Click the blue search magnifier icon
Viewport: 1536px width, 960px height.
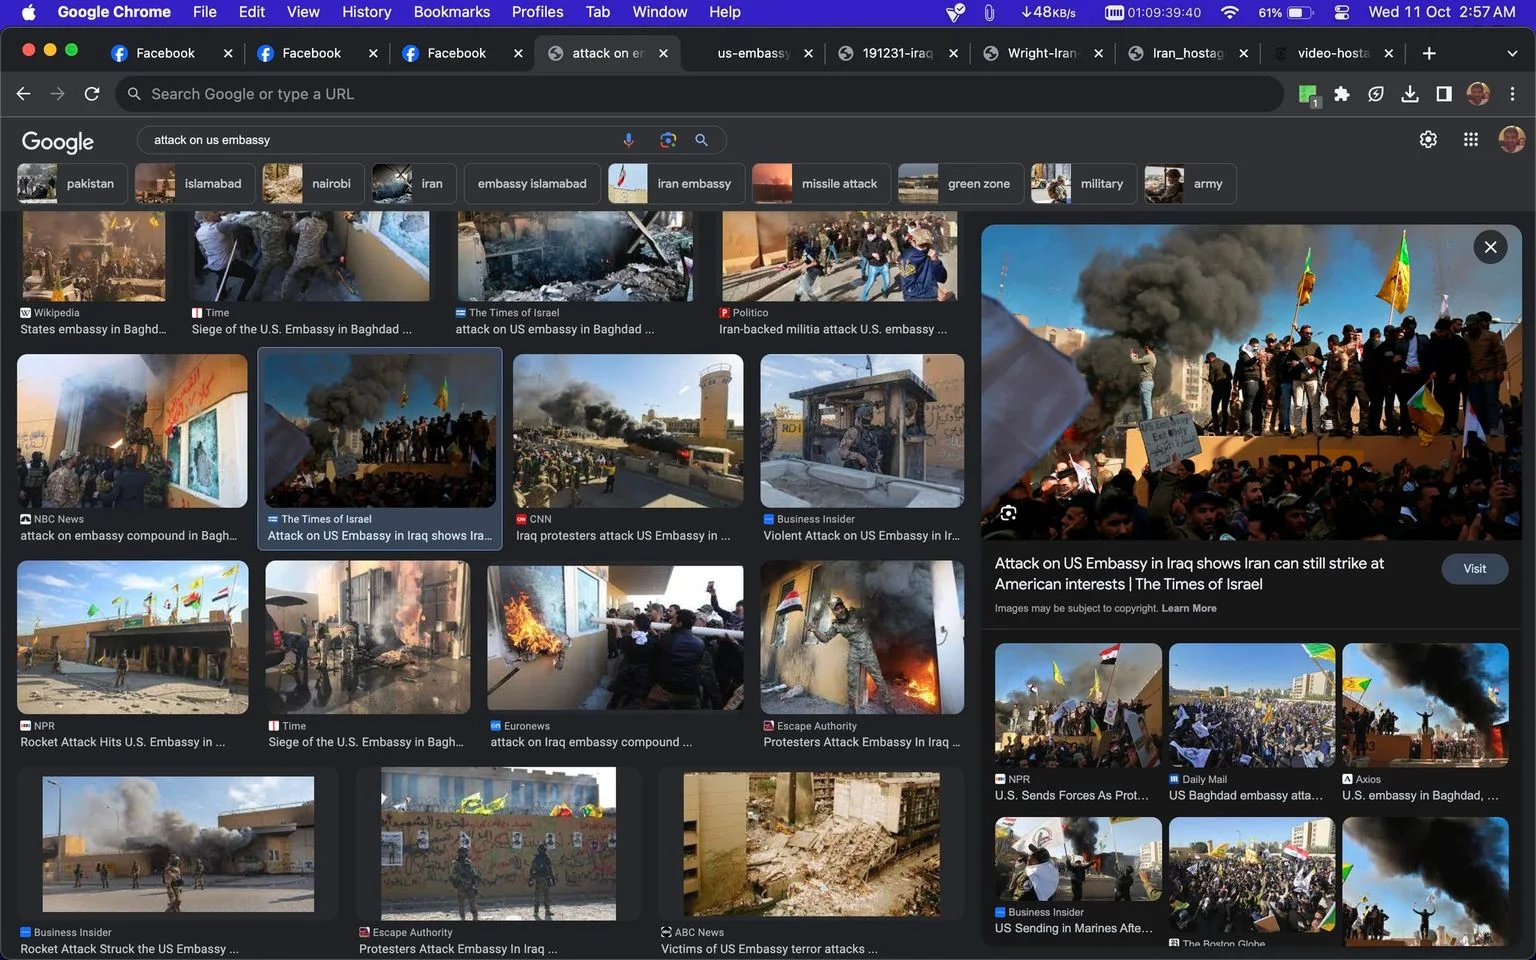tap(702, 140)
